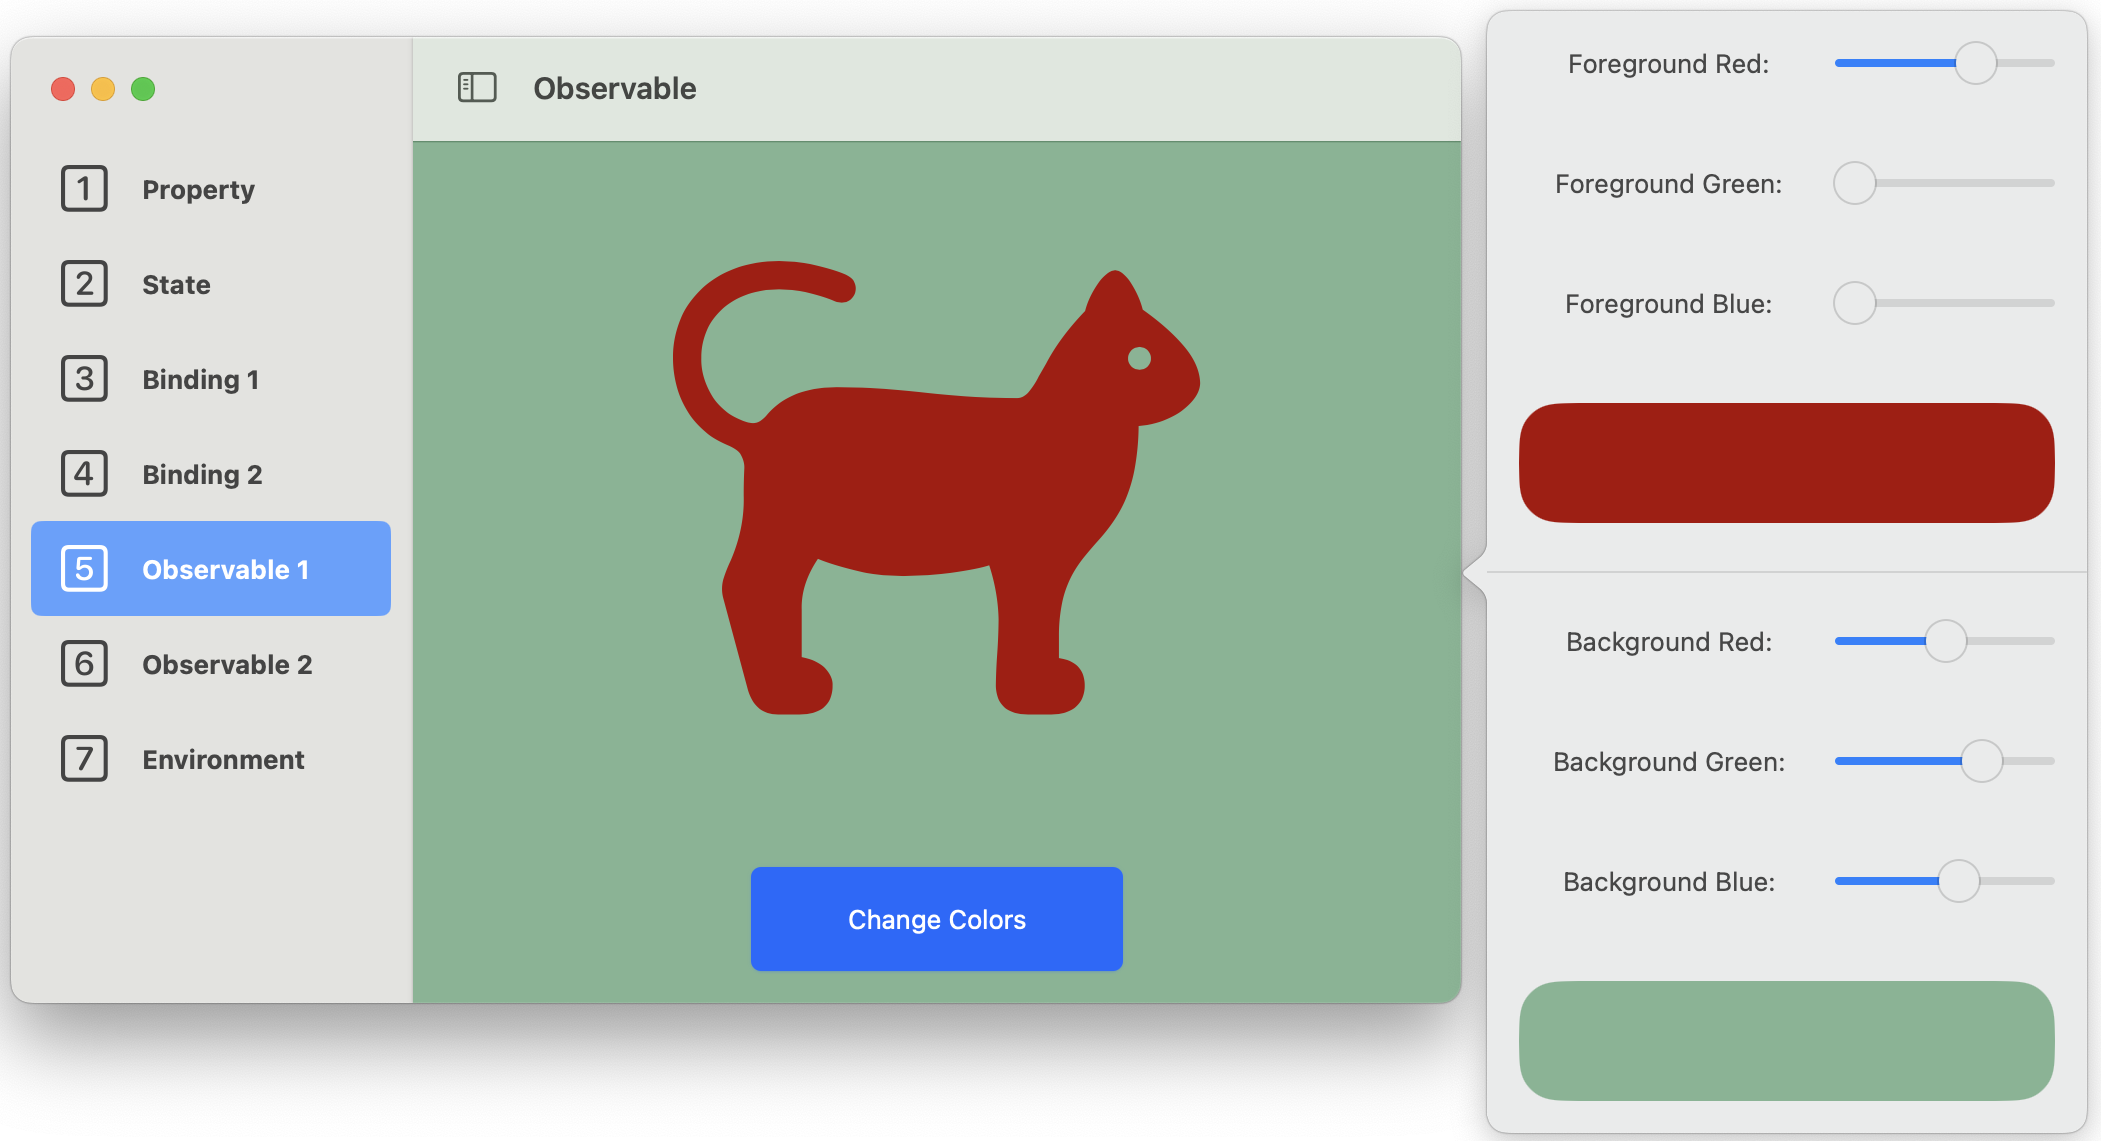The height and width of the screenshot is (1141, 2101).
Task: Select the numbered badge icon next to Property
Action: (84, 189)
